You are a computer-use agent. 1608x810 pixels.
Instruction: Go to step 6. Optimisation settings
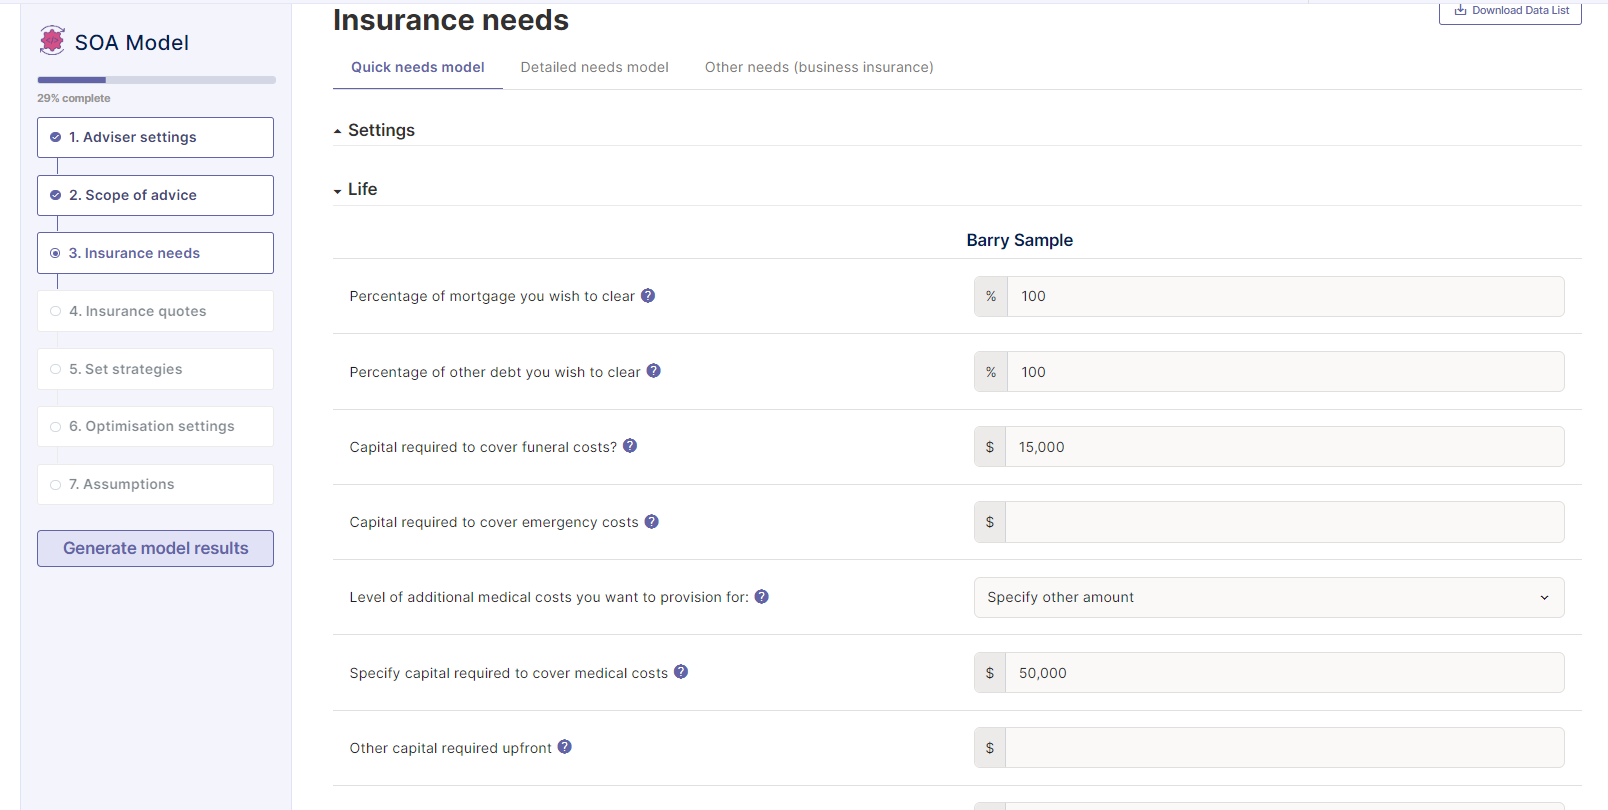(x=155, y=426)
